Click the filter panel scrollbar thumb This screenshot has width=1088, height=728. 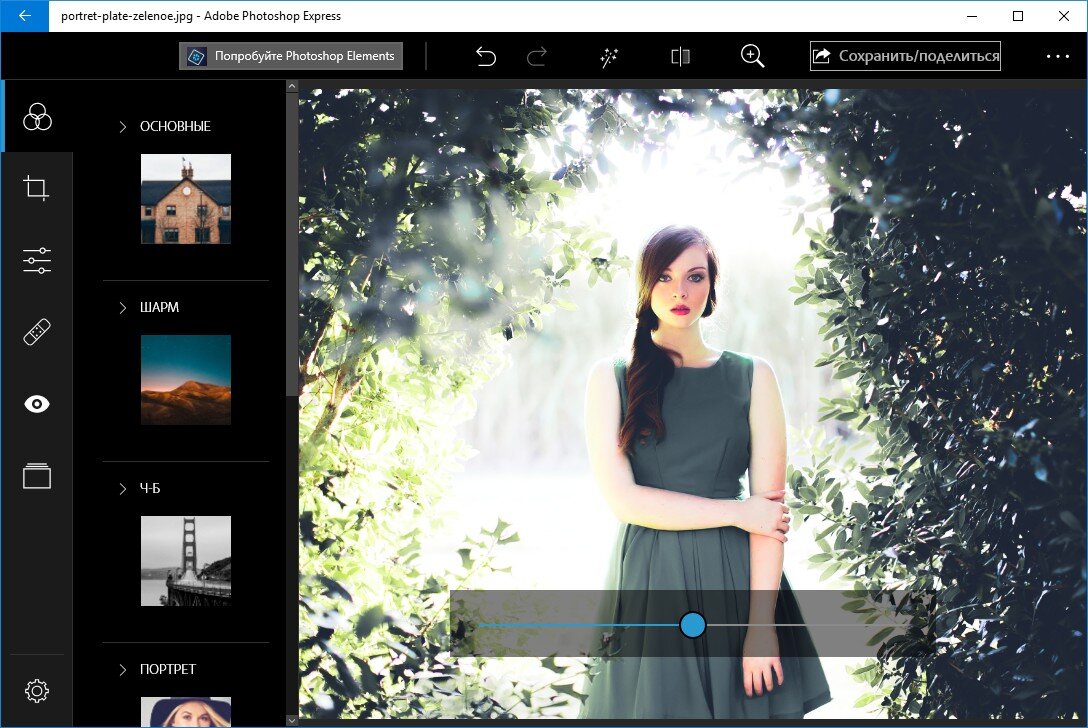[x=292, y=244]
